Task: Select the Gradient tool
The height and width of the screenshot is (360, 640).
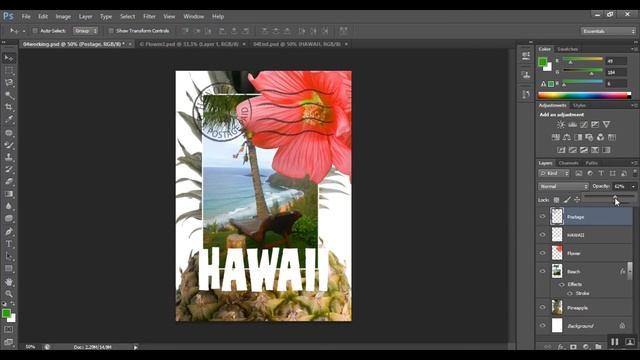Action: click(9, 194)
